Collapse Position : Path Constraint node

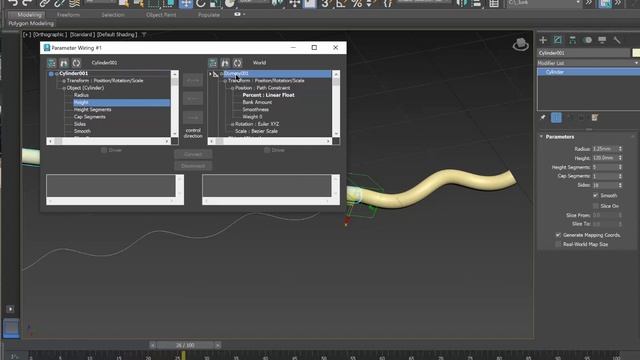pos(232,88)
